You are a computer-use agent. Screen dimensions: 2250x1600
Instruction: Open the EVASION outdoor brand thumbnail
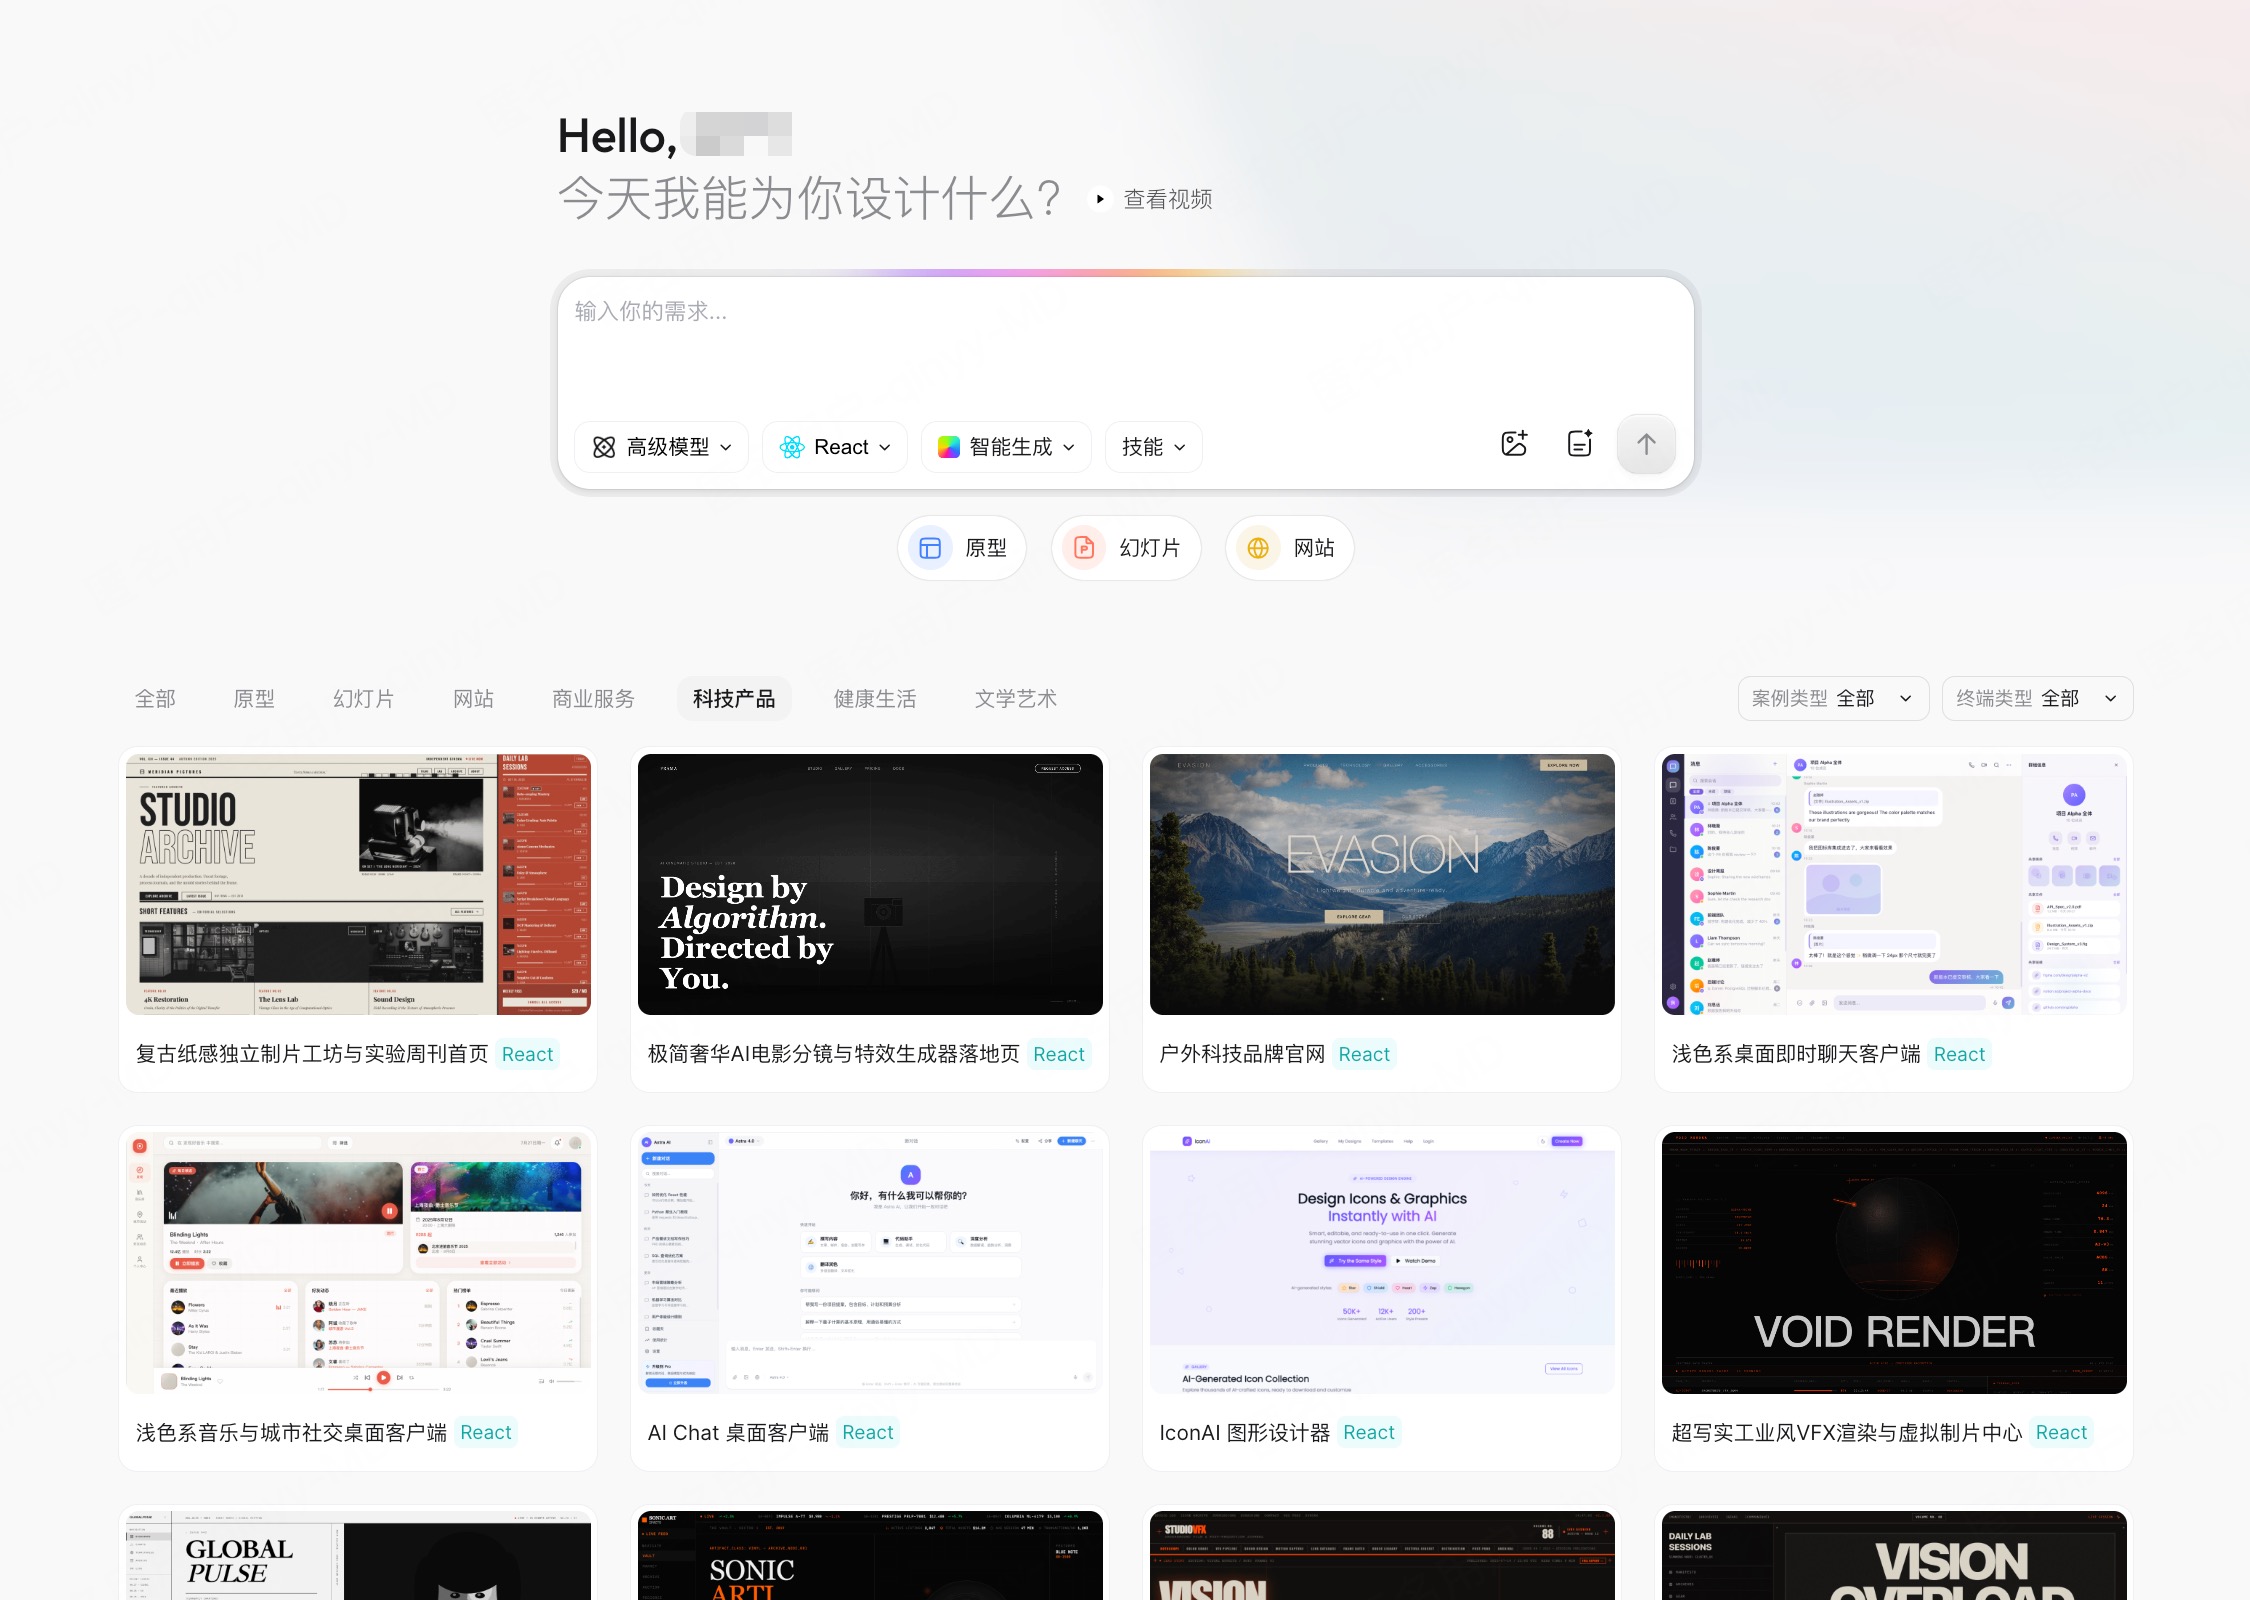[1382, 884]
